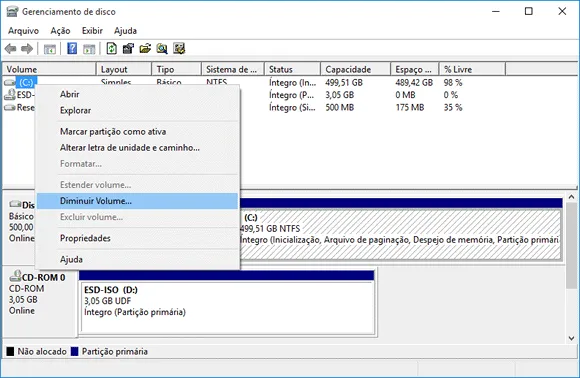
Task: Open the Arquivo menu
Action: (x=23, y=31)
